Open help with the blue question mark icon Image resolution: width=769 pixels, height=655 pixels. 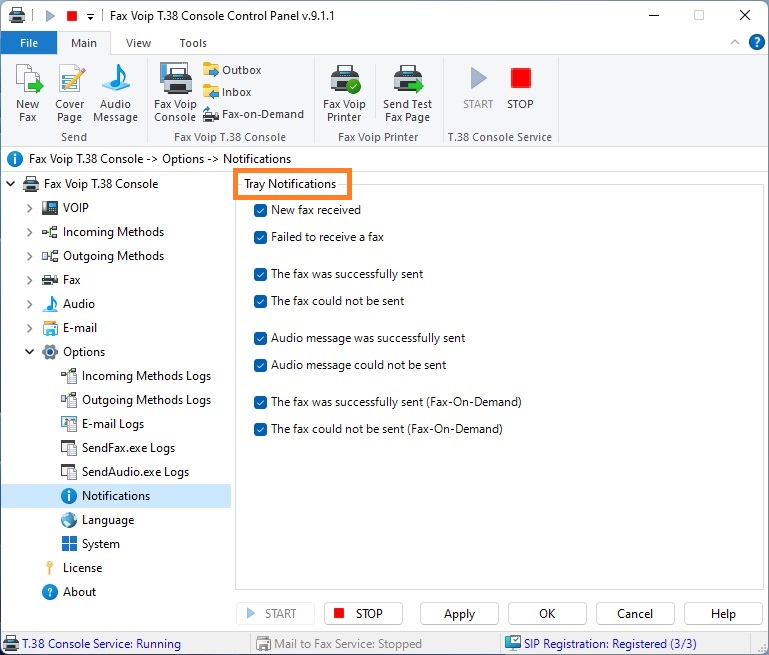(x=756, y=42)
